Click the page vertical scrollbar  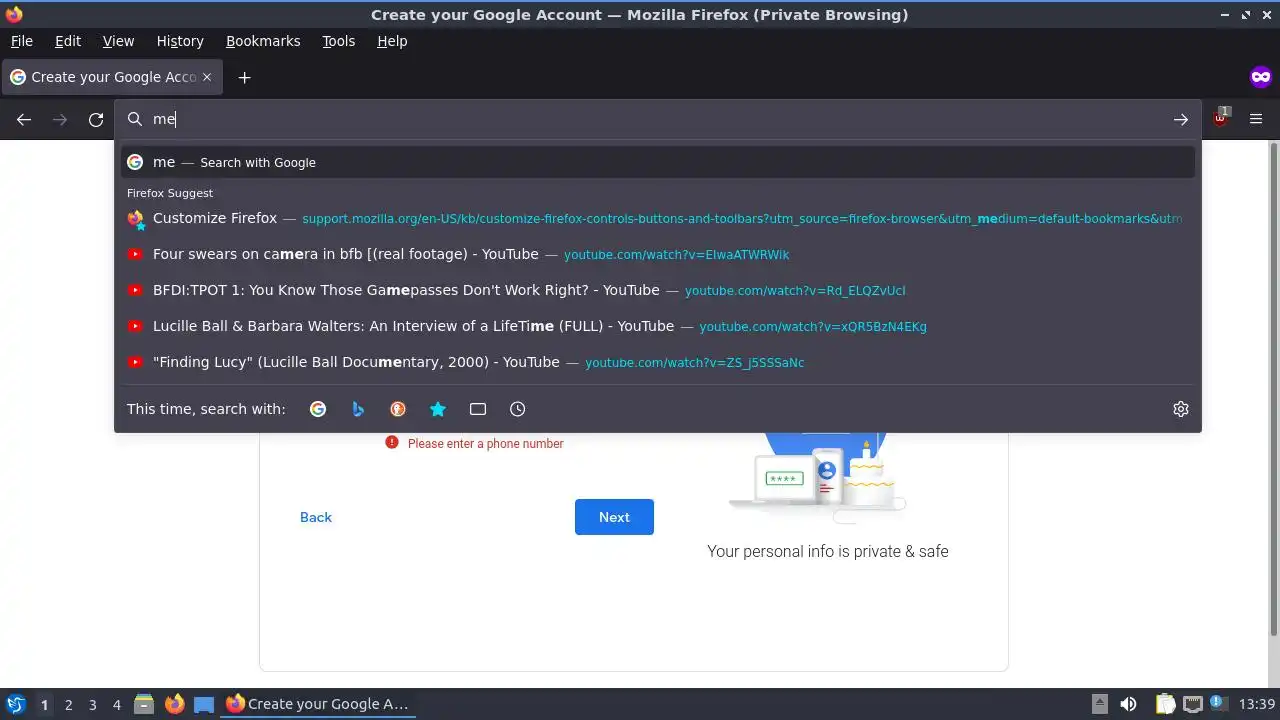pyautogui.click(x=1273, y=388)
